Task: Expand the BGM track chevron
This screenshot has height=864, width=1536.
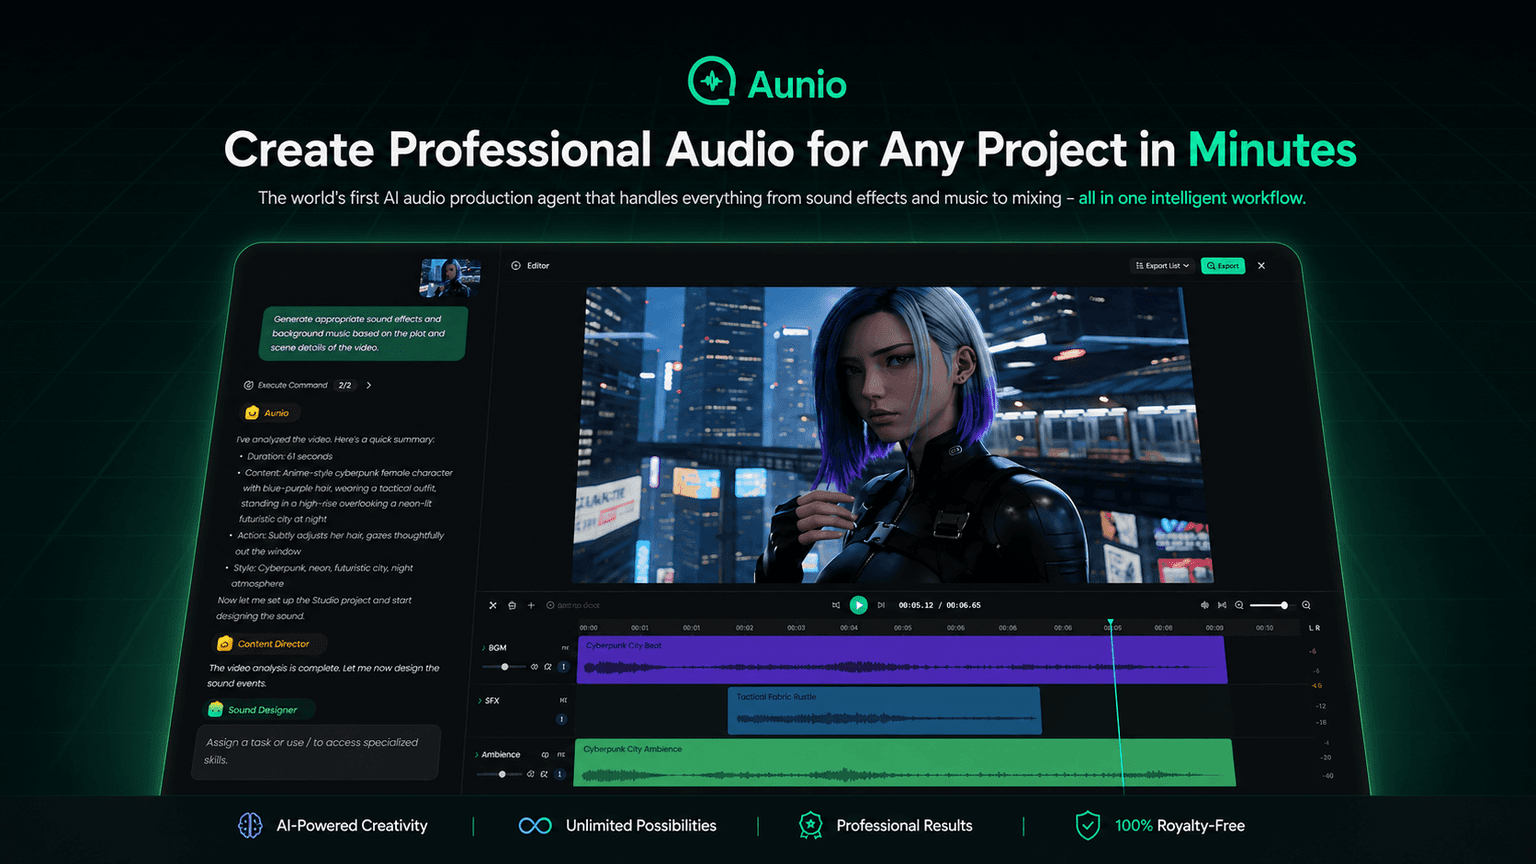Action: pyautogui.click(x=483, y=648)
